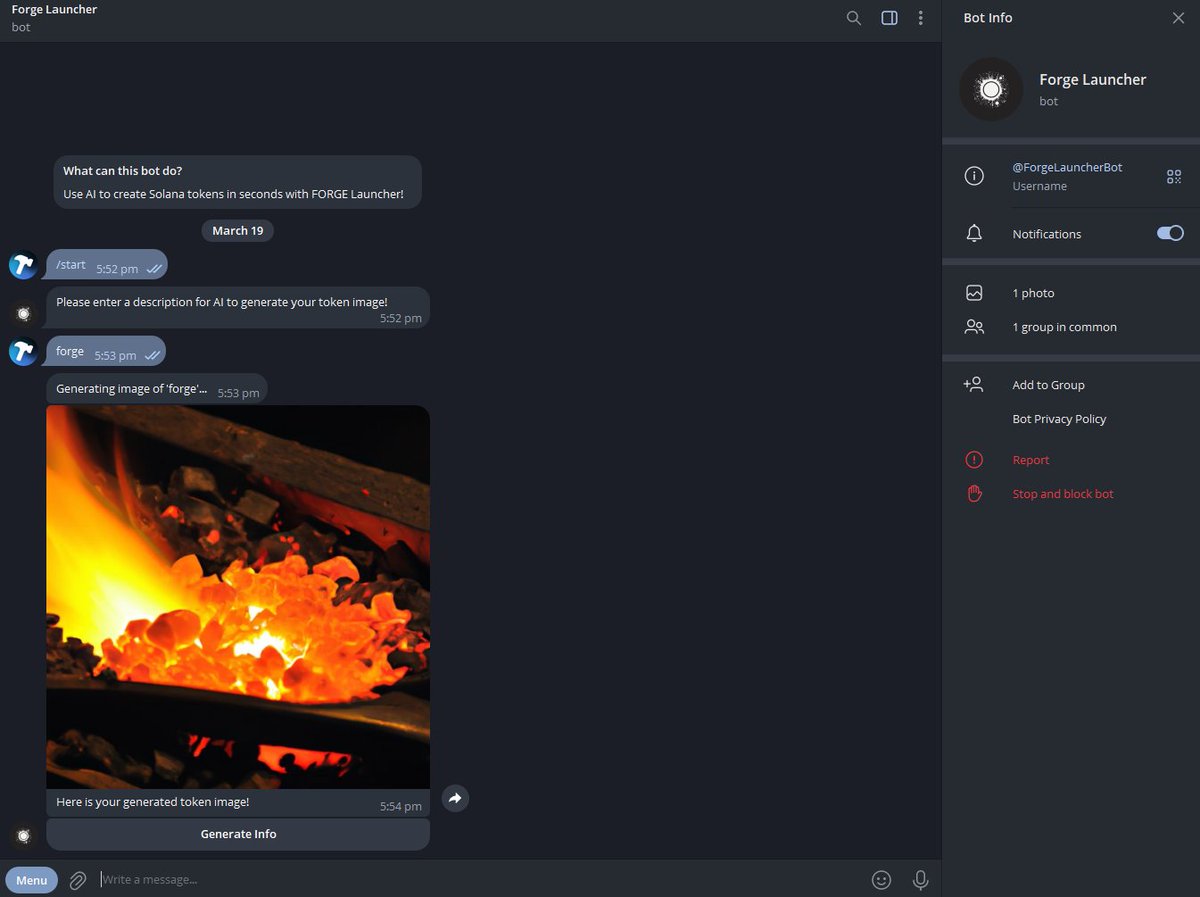1200x897 pixels.
Task: Click the add-person icon beside Add to Group
Action: pyautogui.click(x=974, y=384)
